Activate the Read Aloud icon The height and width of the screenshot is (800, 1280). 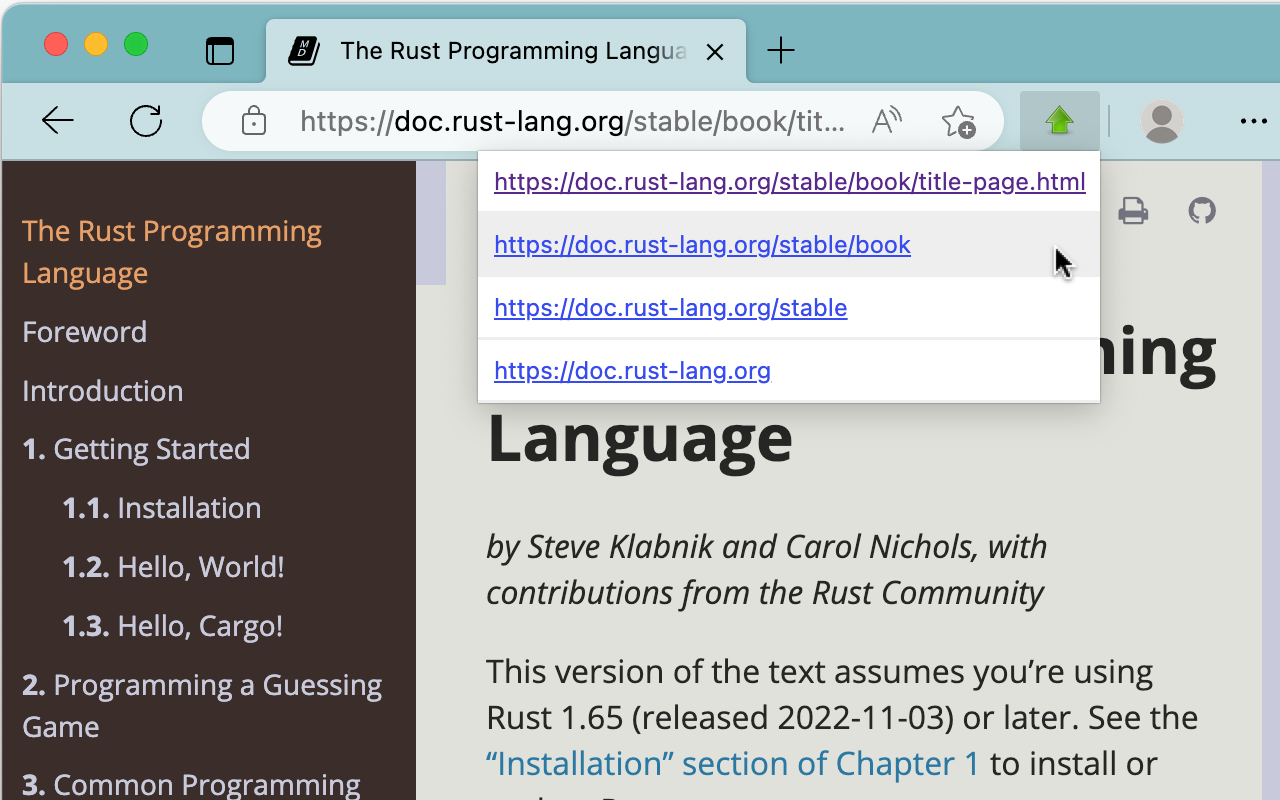(886, 121)
